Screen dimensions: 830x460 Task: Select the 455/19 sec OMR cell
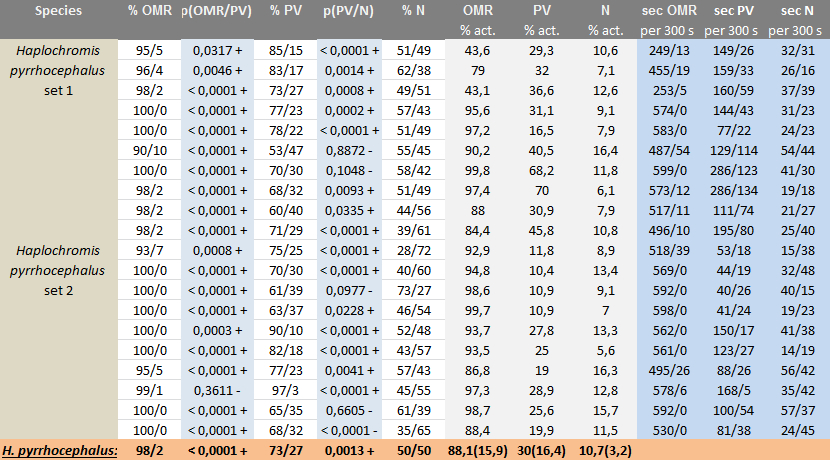coord(669,69)
